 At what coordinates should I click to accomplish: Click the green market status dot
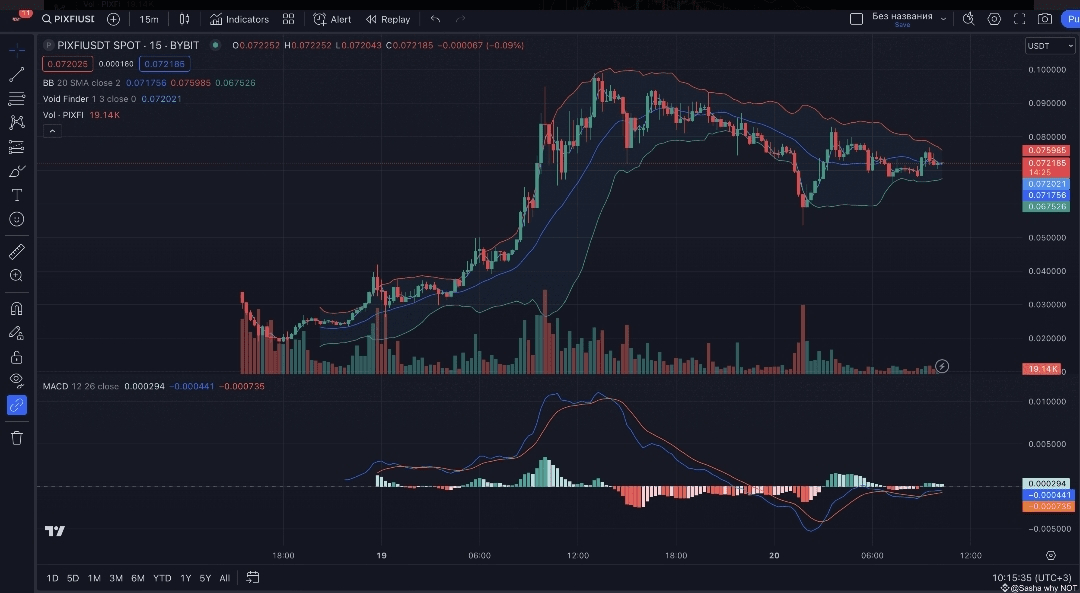216,45
